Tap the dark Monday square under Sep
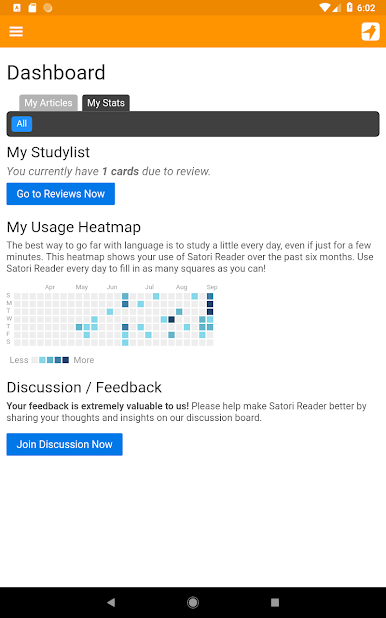Image resolution: width=386 pixels, height=618 pixels. [210, 304]
